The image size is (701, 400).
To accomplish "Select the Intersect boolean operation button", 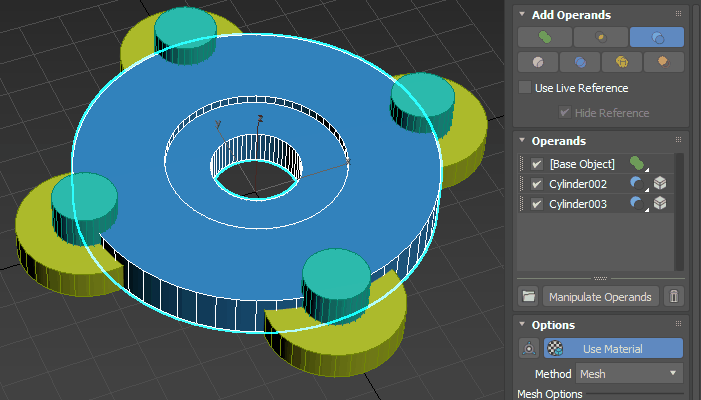I will pos(601,37).
